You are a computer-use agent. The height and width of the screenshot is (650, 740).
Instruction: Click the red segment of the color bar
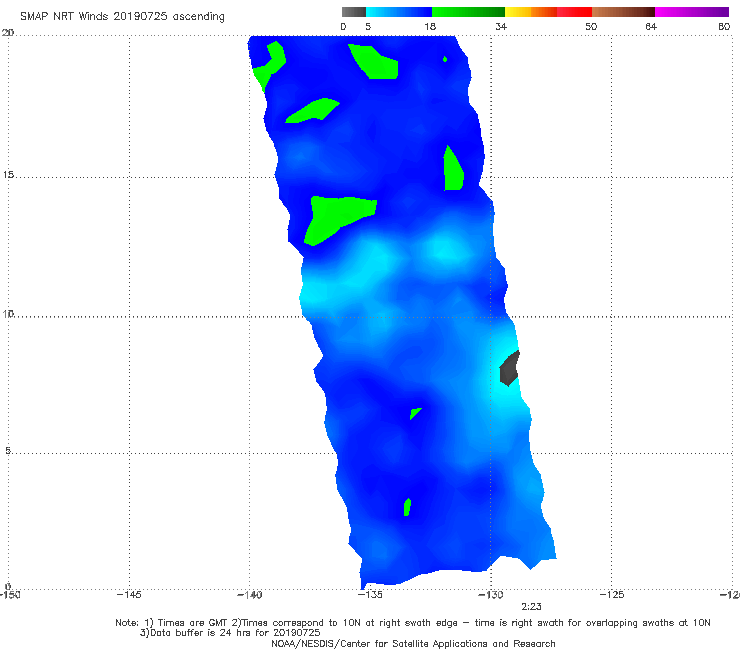[x=574, y=12]
